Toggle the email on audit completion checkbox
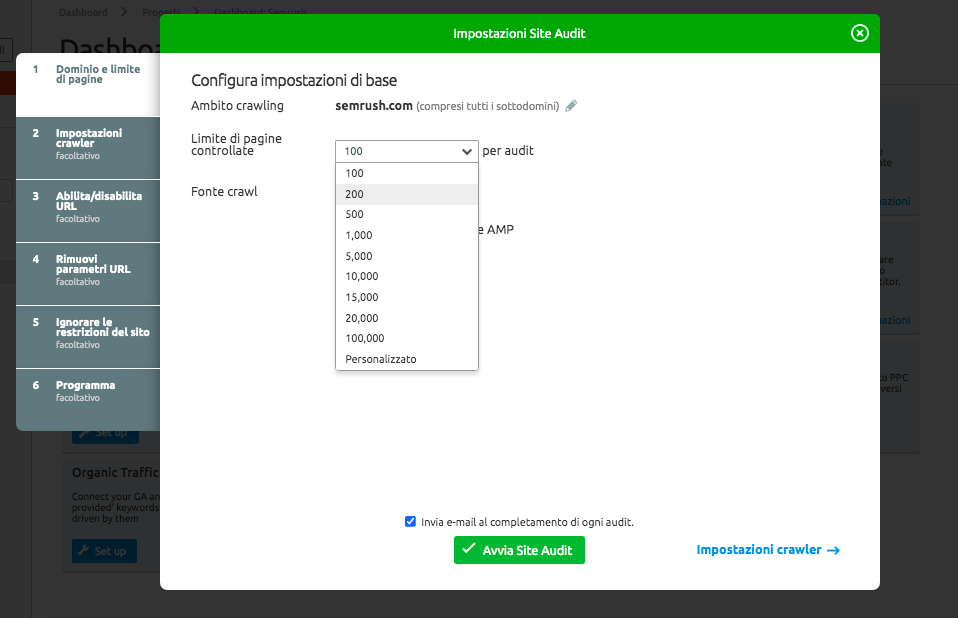 410,522
